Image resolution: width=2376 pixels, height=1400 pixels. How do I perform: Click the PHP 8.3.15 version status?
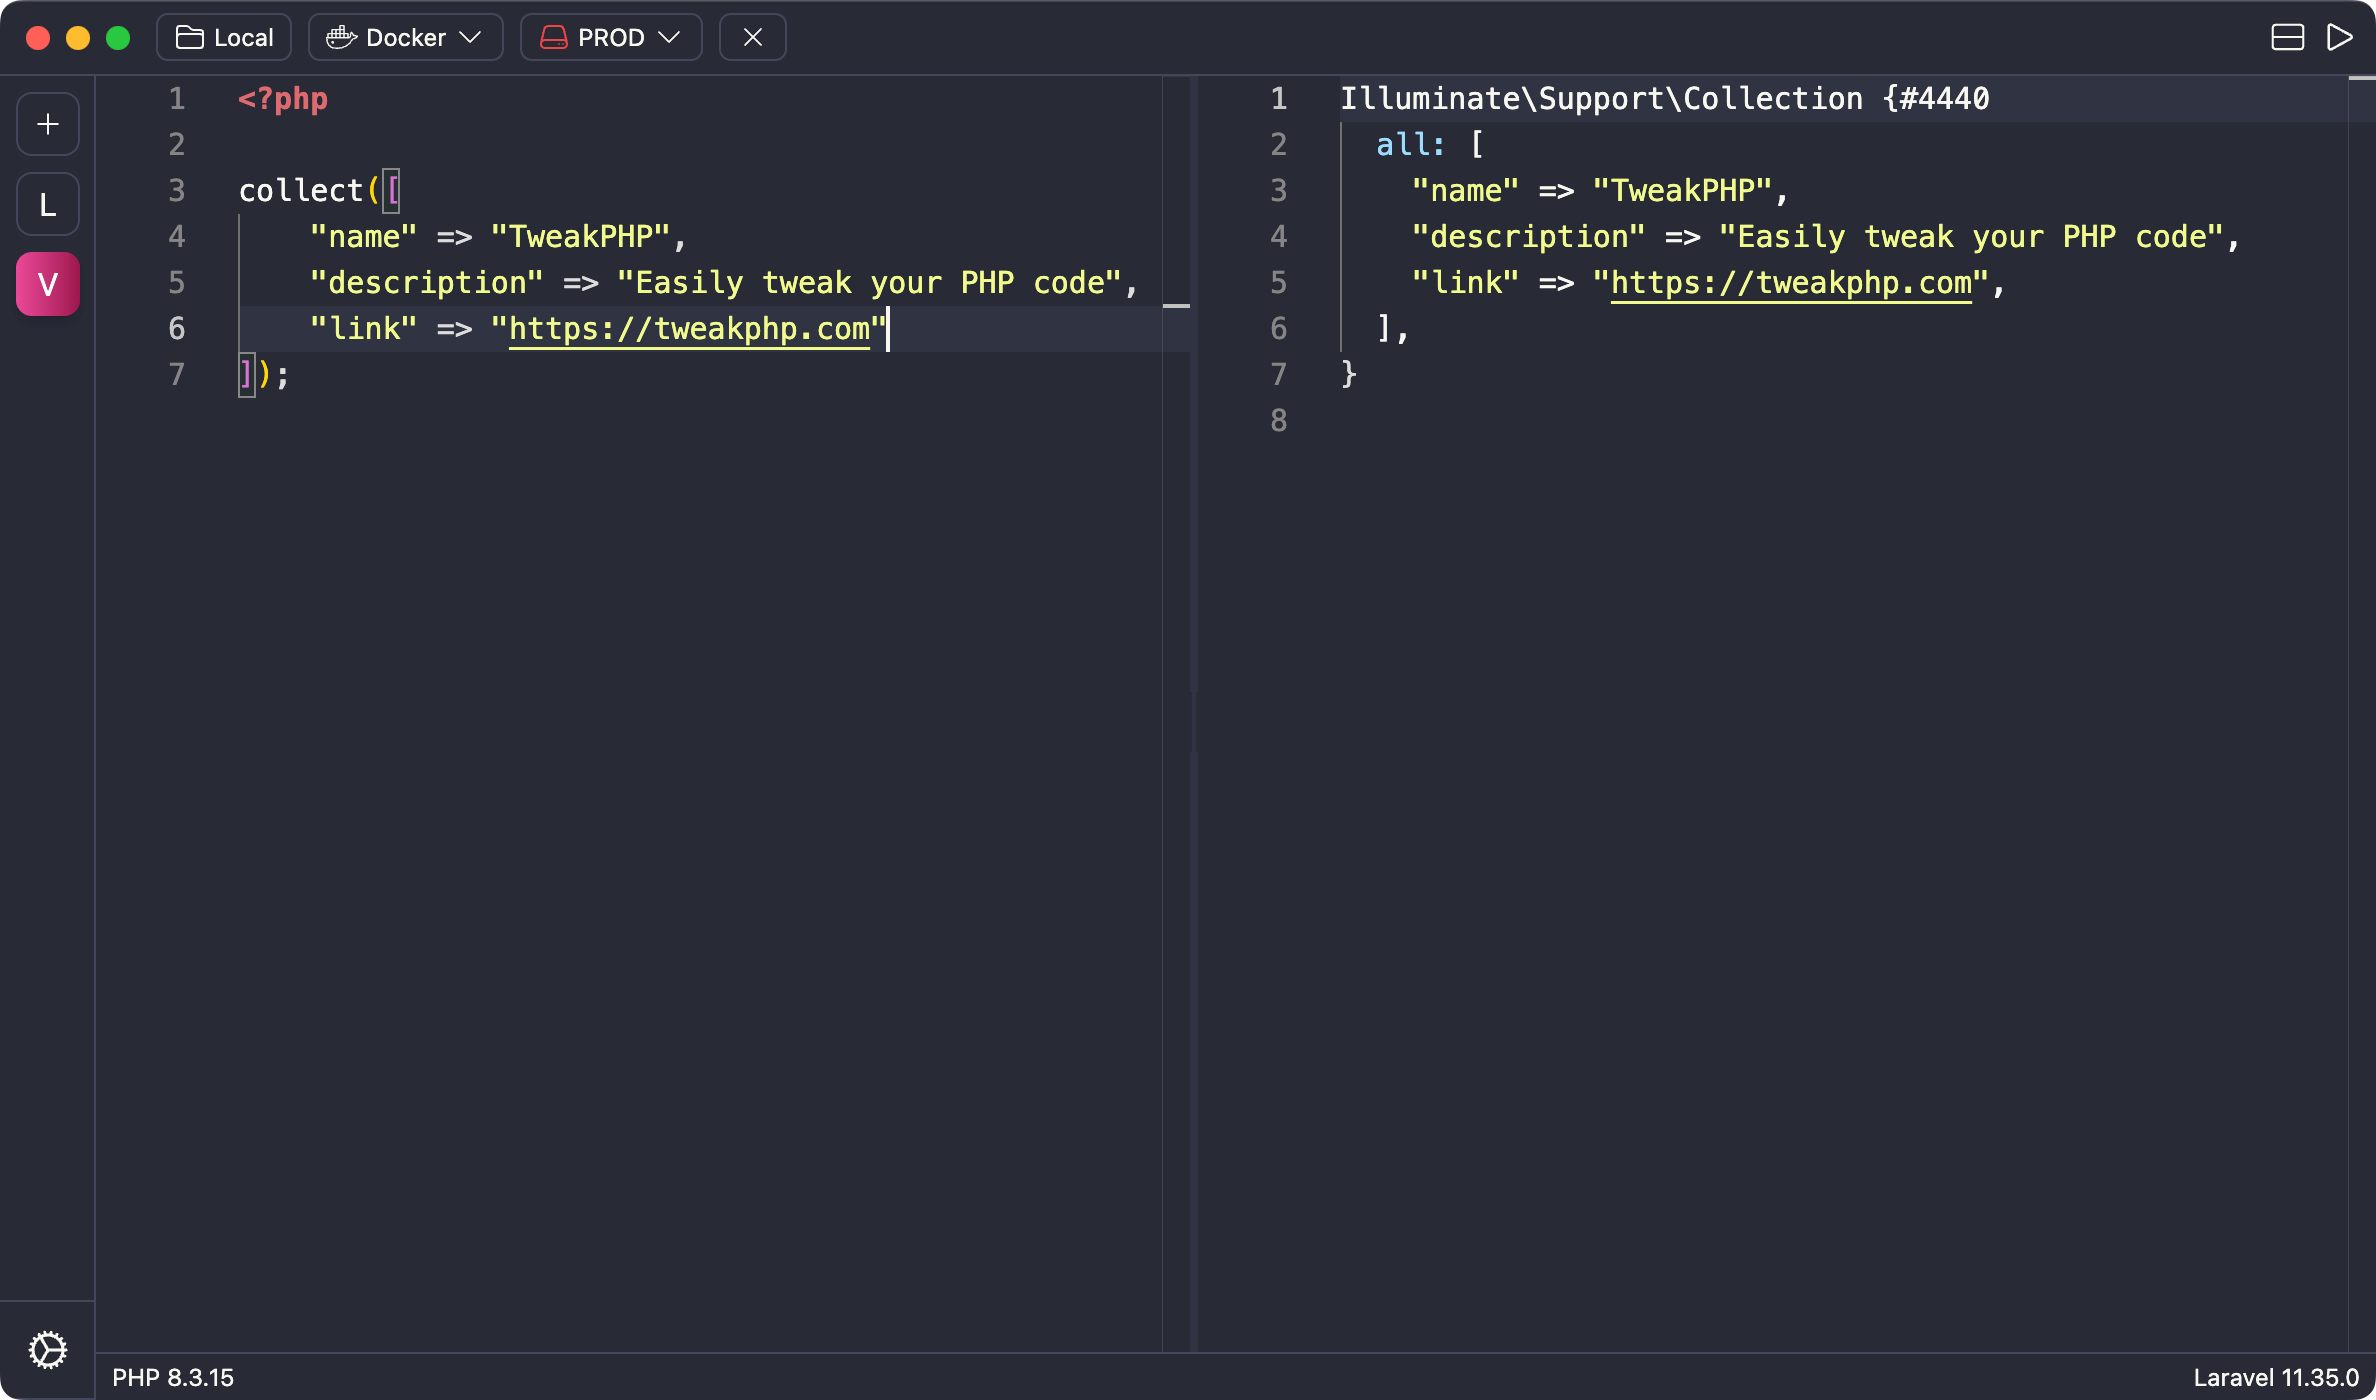(173, 1377)
